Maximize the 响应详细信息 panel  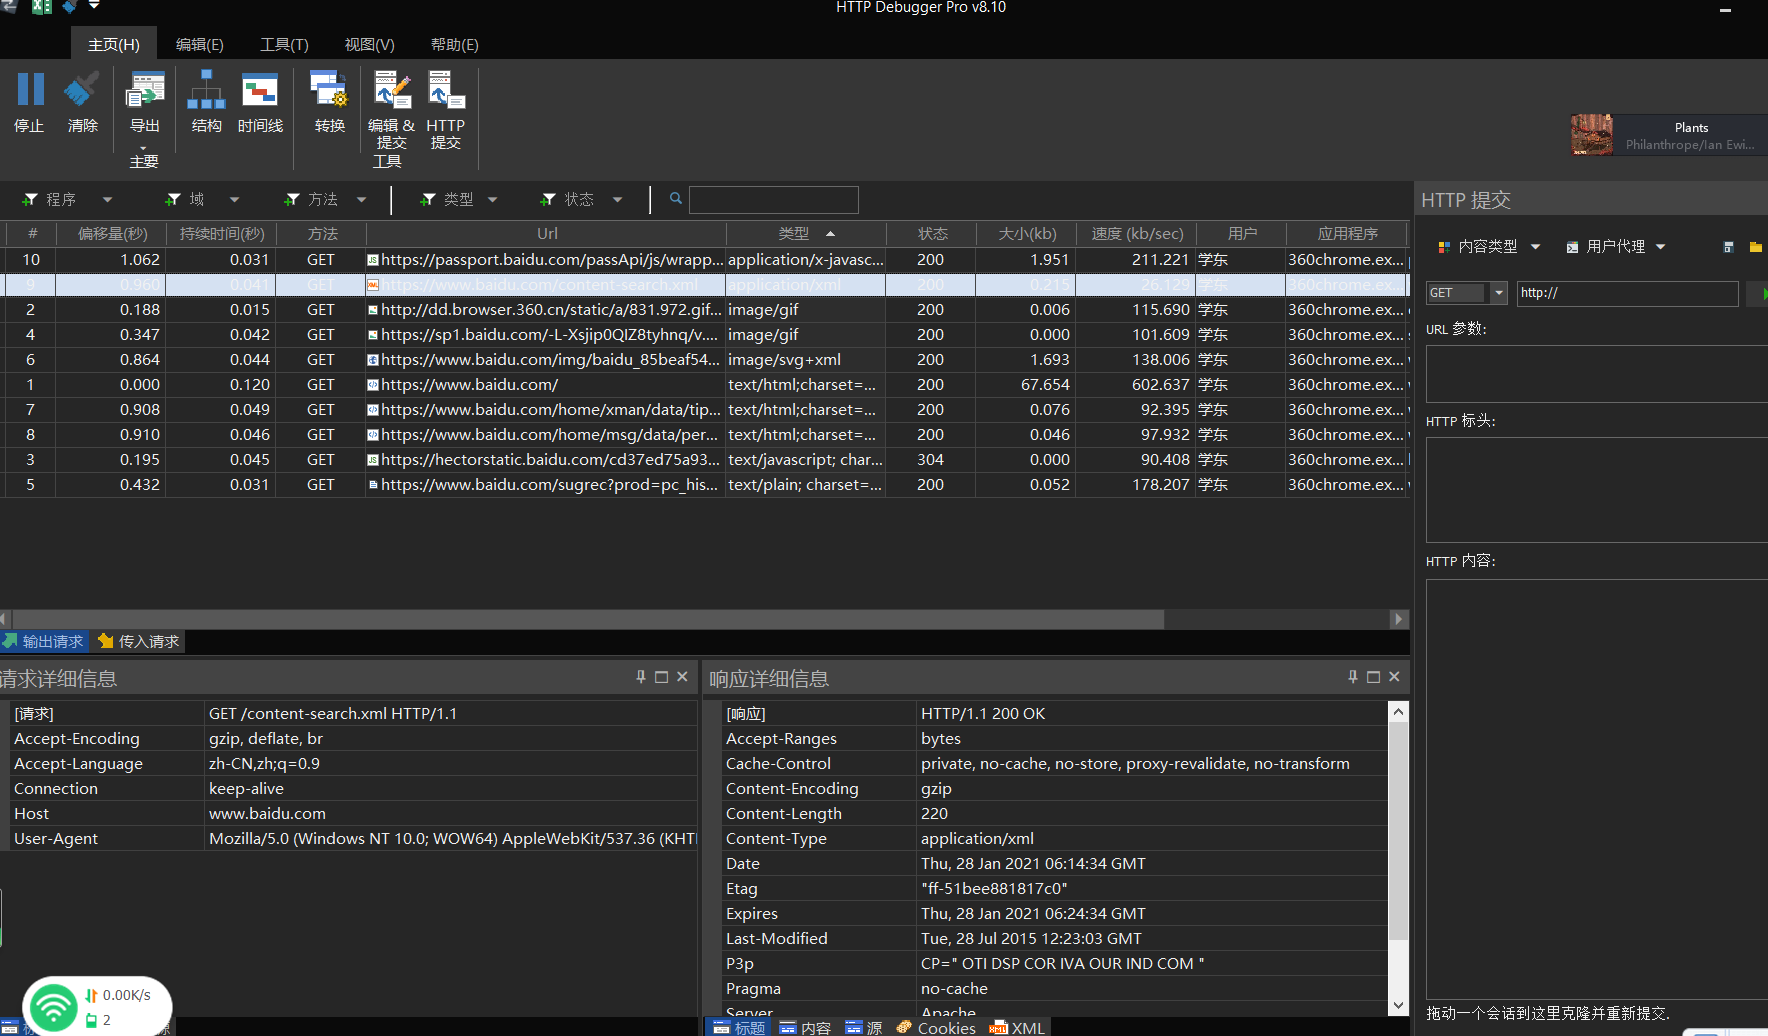pyautogui.click(x=1374, y=677)
